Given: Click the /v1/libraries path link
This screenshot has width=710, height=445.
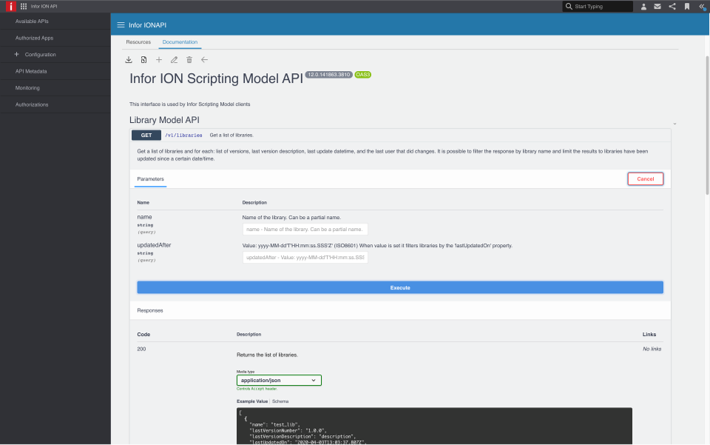Looking at the screenshot, I should pyautogui.click(x=183, y=135).
